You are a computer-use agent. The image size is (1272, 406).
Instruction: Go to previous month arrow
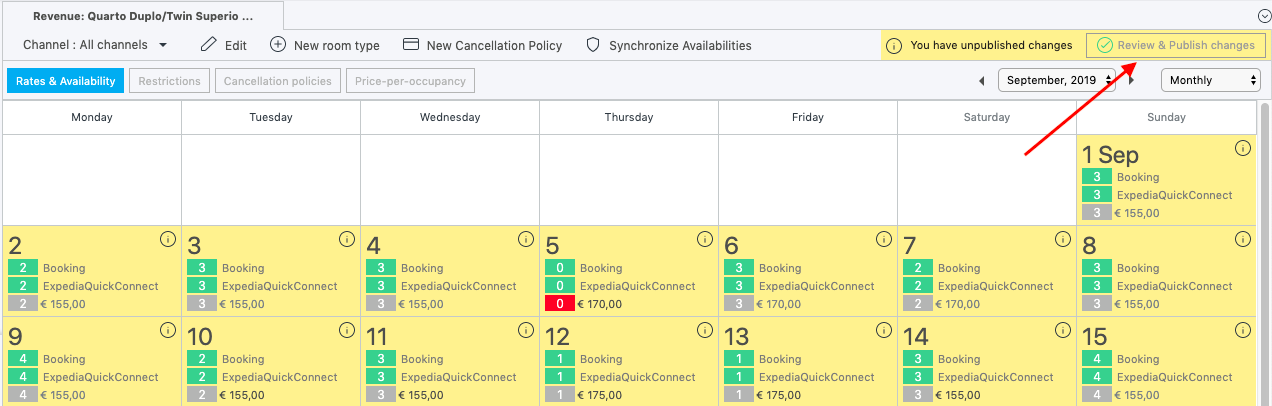[982, 81]
